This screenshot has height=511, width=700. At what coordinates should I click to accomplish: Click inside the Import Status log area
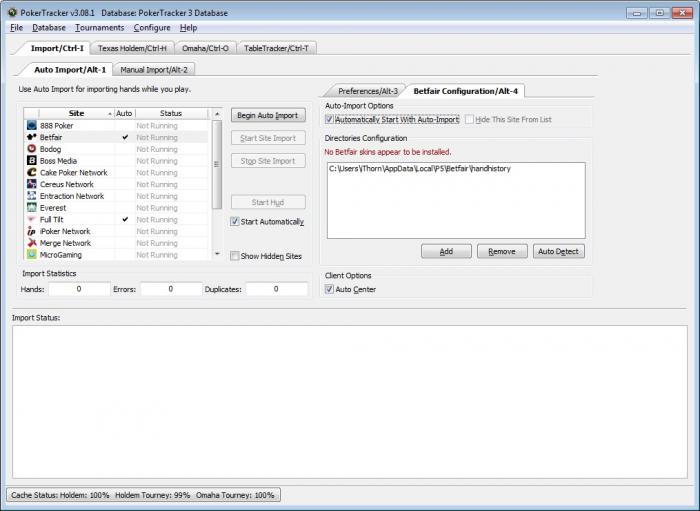click(350, 402)
